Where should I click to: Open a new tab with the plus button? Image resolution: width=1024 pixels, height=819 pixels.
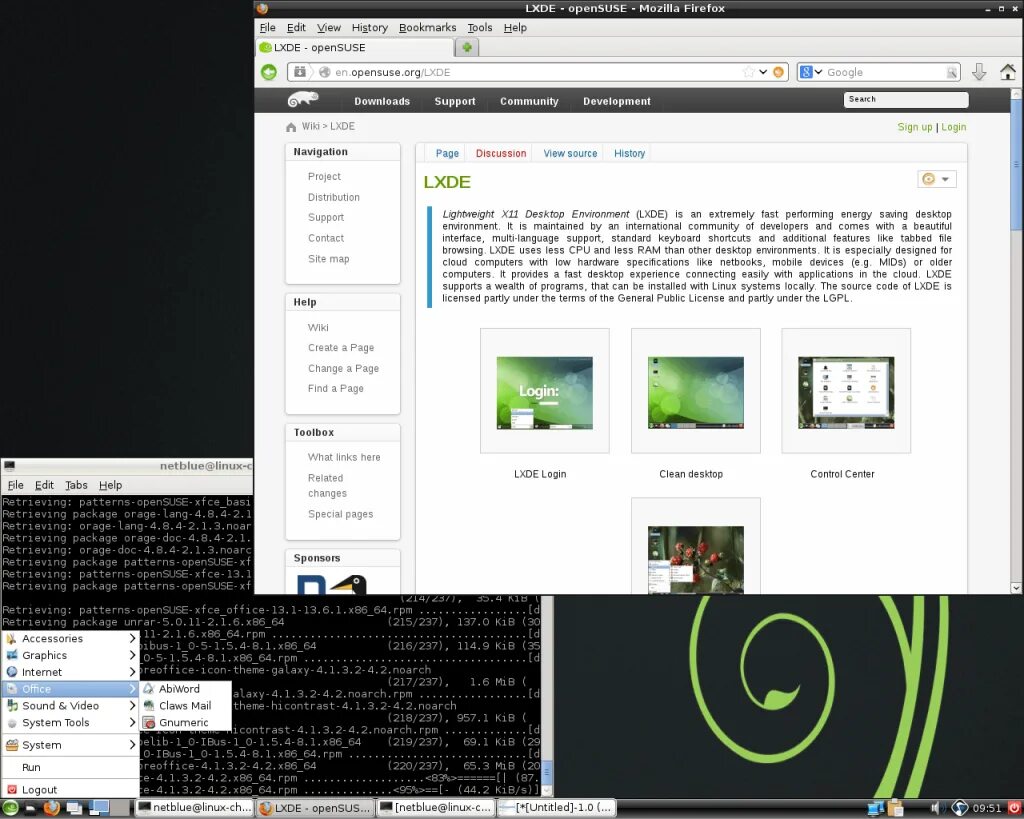pos(467,47)
